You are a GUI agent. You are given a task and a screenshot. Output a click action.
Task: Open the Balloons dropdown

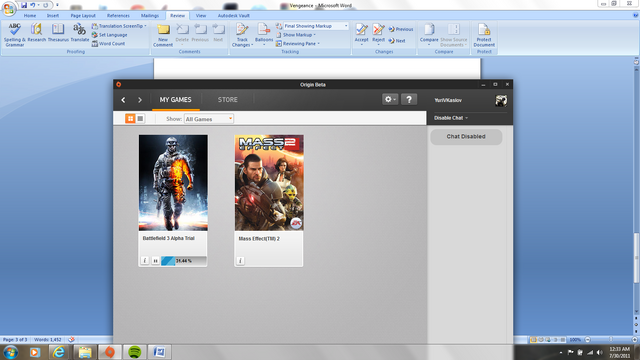[x=264, y=34]
